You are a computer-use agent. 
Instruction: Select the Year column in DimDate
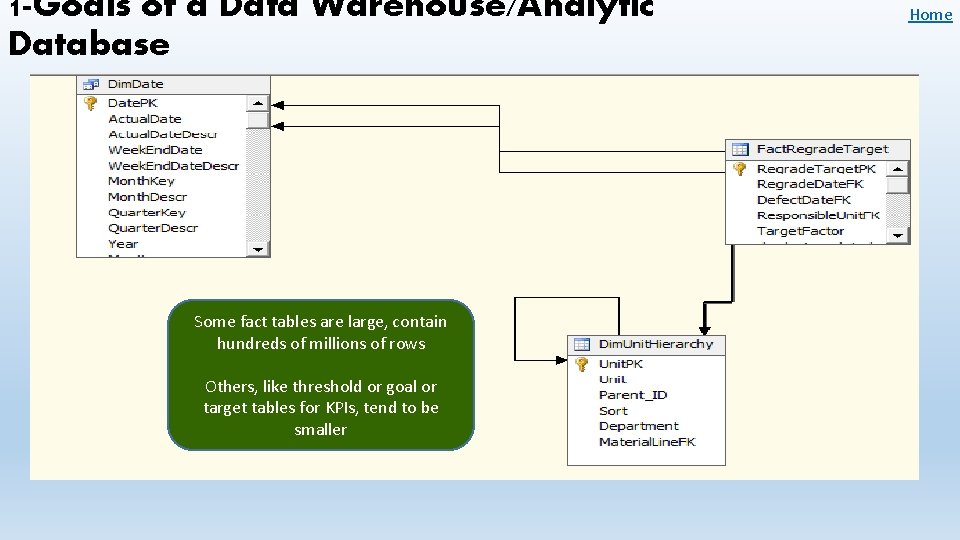[x=122, y=244]
